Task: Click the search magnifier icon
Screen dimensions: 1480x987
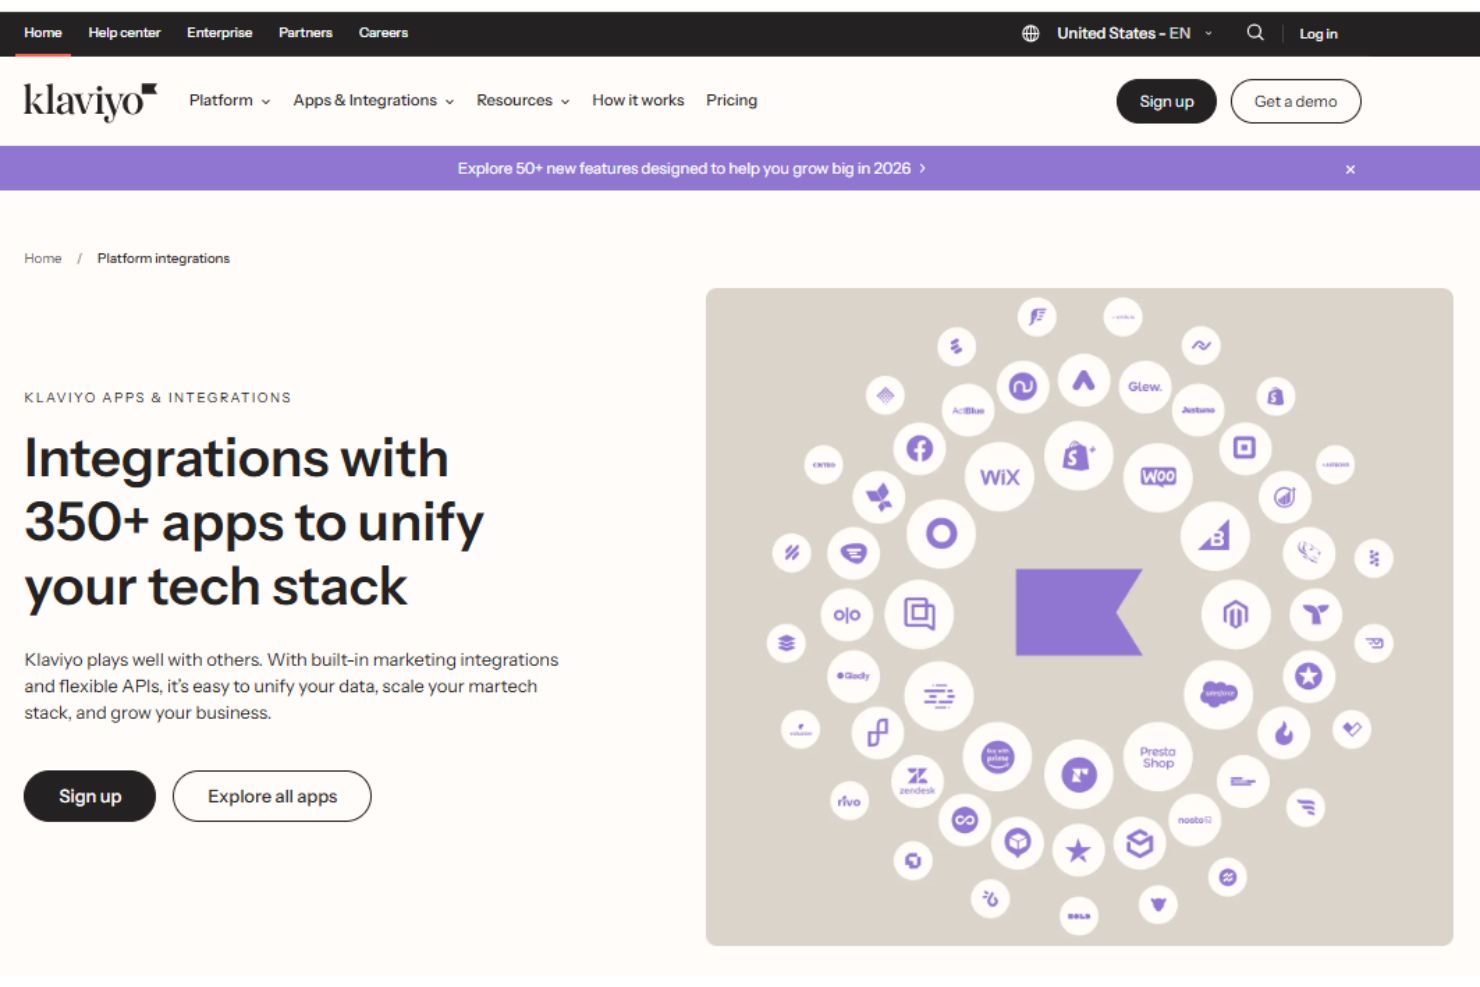Action: (1255, 33)
